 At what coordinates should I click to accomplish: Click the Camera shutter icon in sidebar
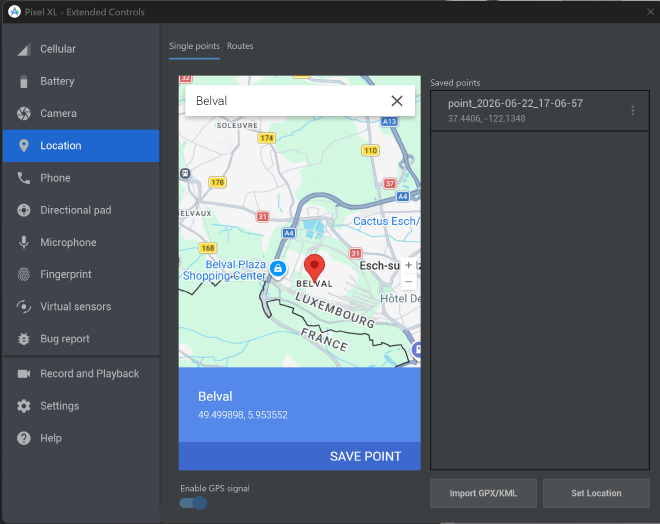pos(24,113)
